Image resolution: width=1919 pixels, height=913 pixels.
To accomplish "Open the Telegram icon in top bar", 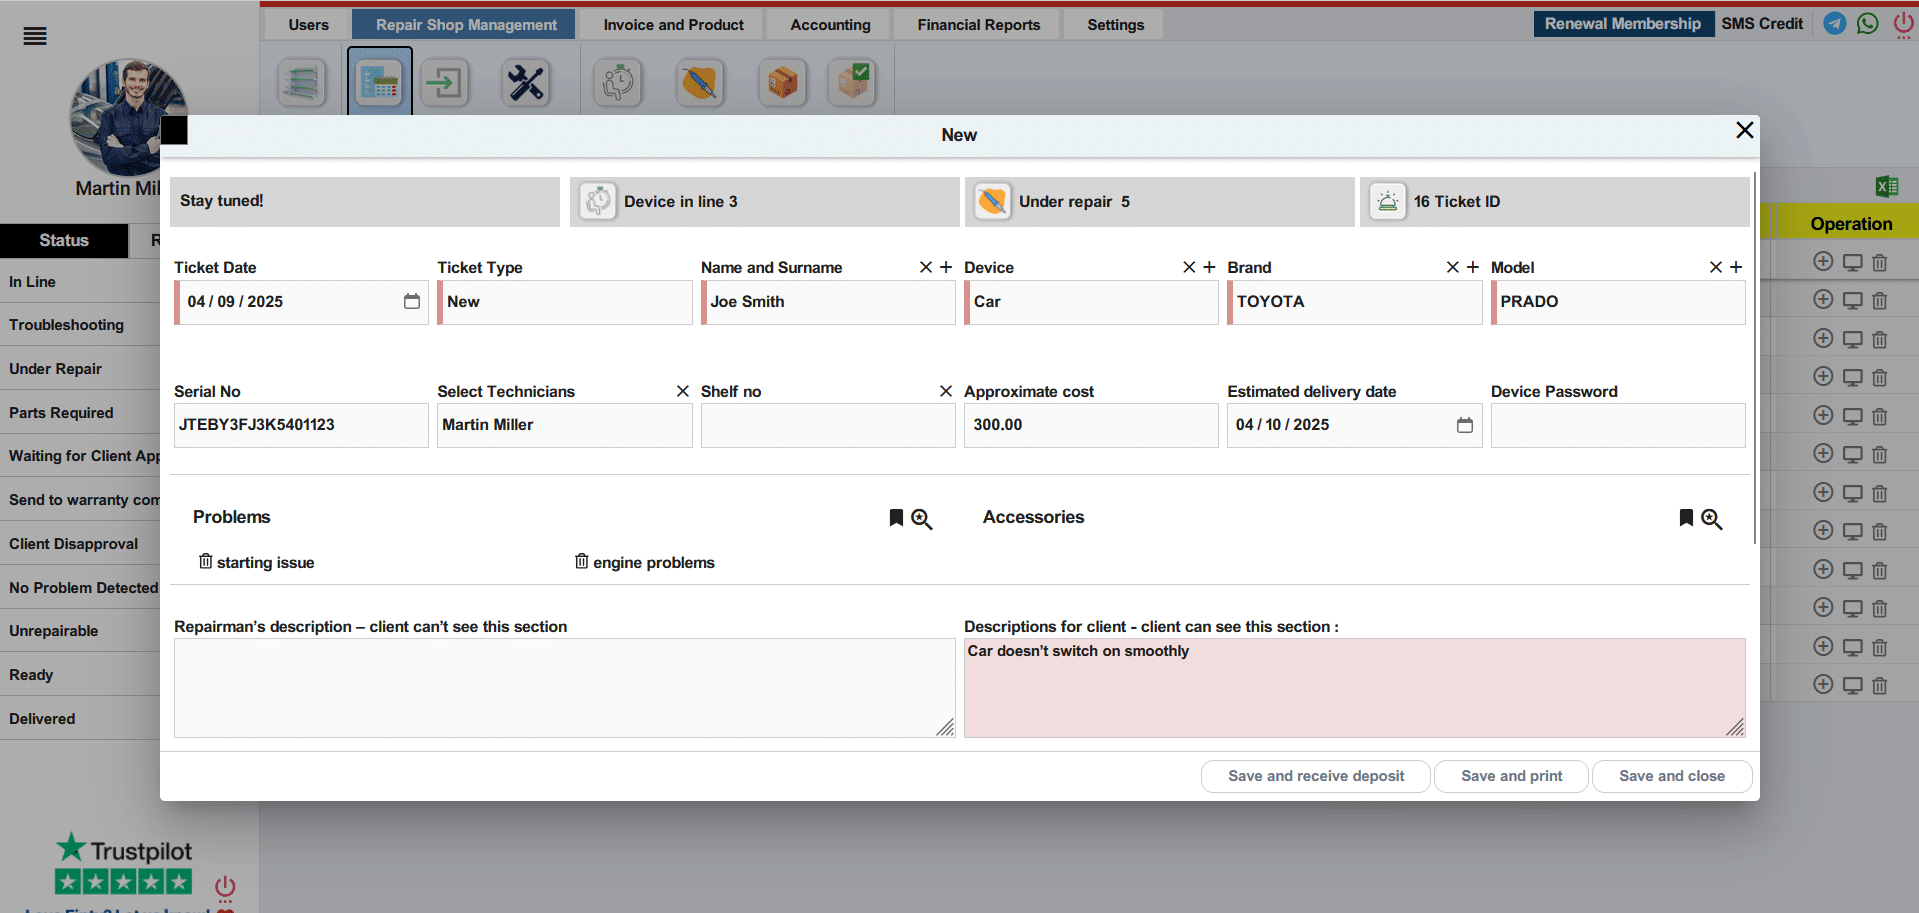I will [x=1834, y=23].
